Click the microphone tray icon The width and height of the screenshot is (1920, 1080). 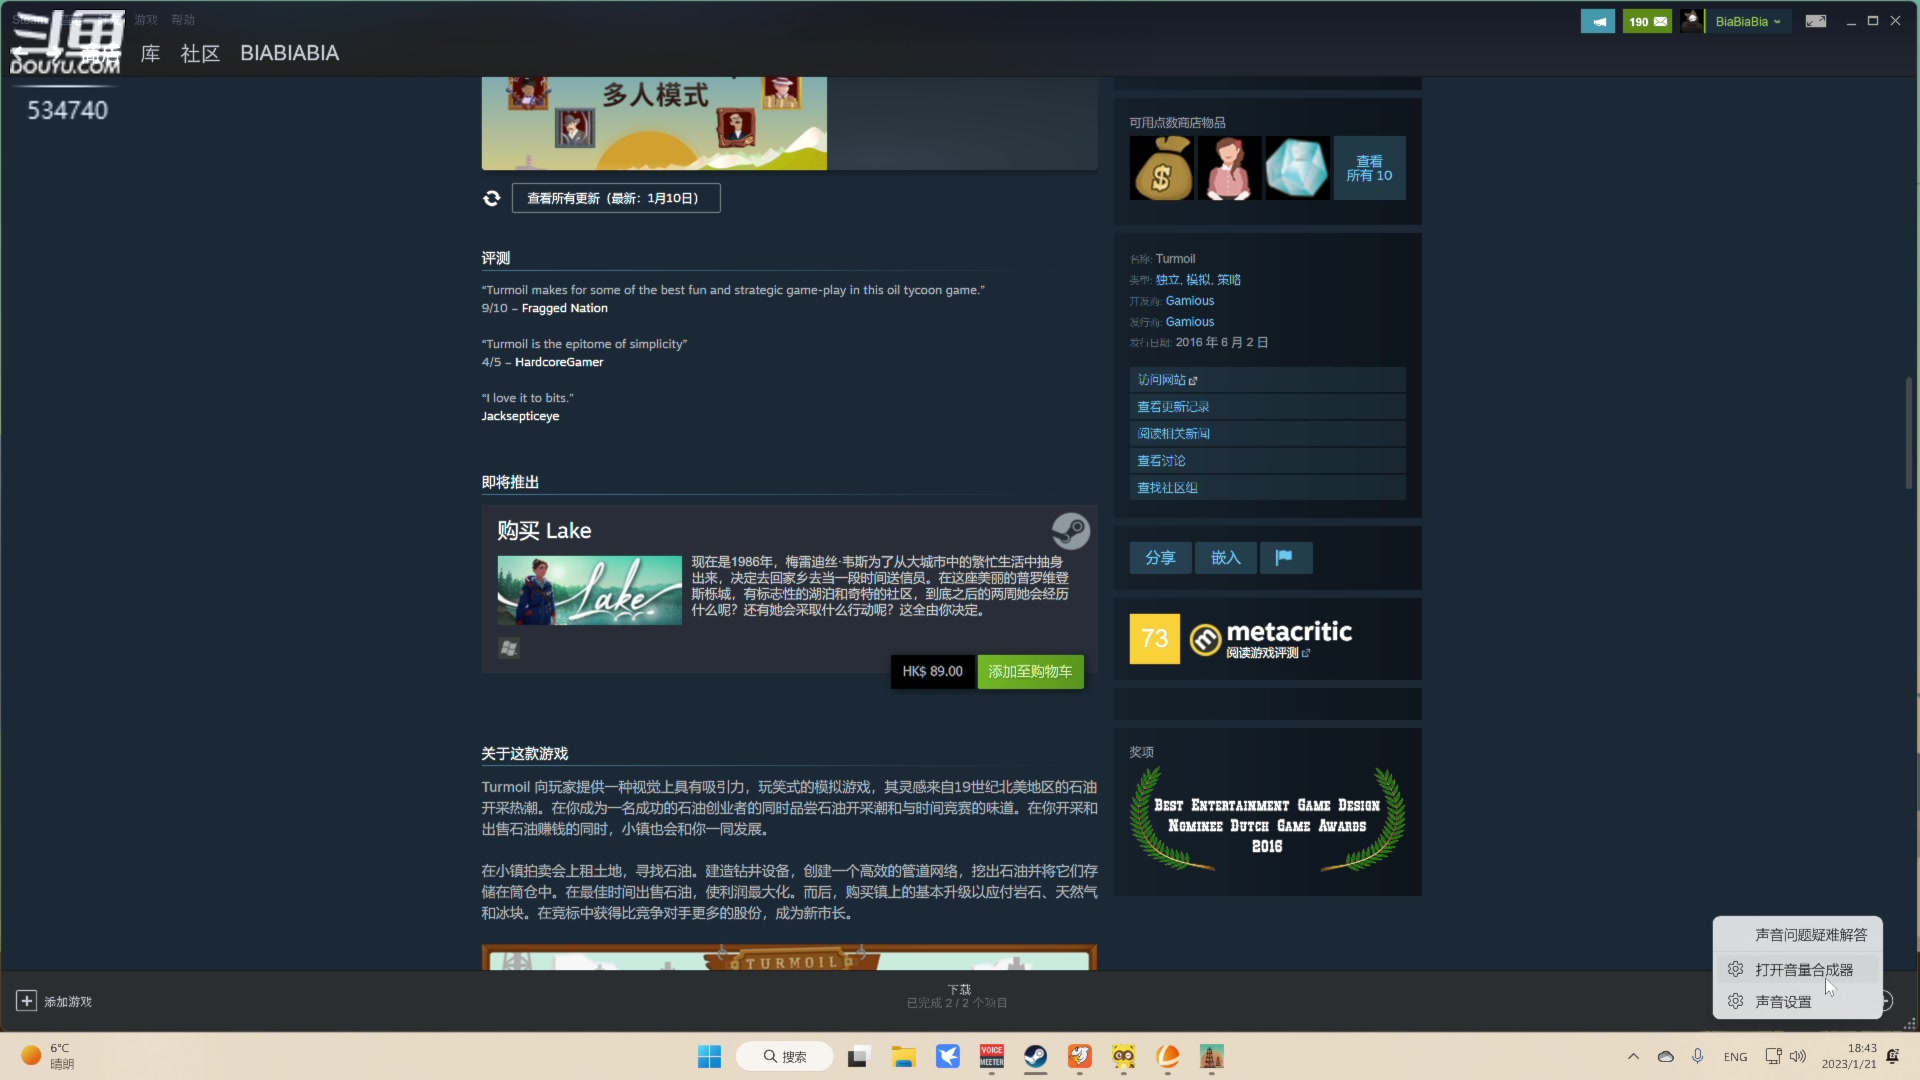pos(1697,1056)
